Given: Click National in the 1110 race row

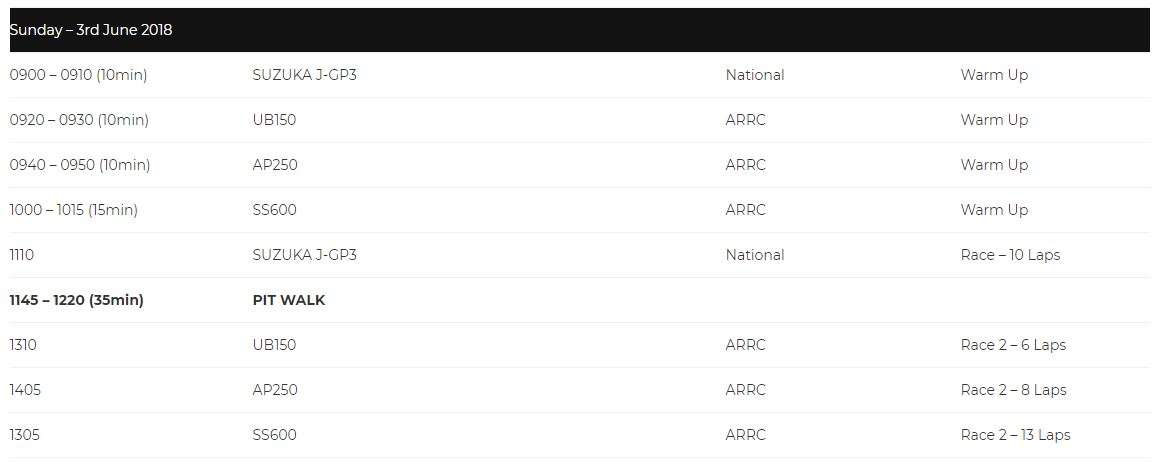Looking at the screenshot, I should point(755,255).
